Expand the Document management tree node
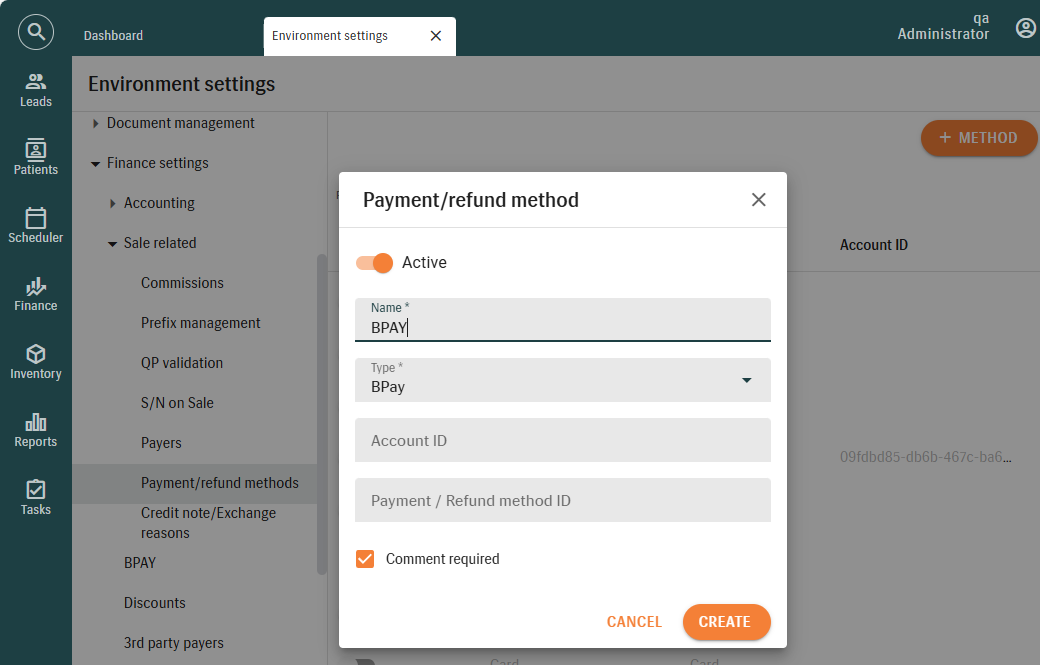Image resolution: width=1040 pixels, height=665 pixels. [96, 124]
